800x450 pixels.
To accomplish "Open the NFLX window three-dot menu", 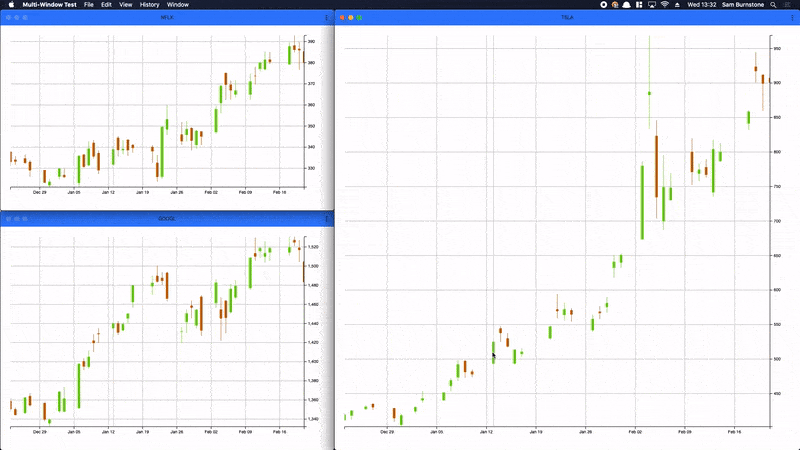I will (x=327, y=18).
